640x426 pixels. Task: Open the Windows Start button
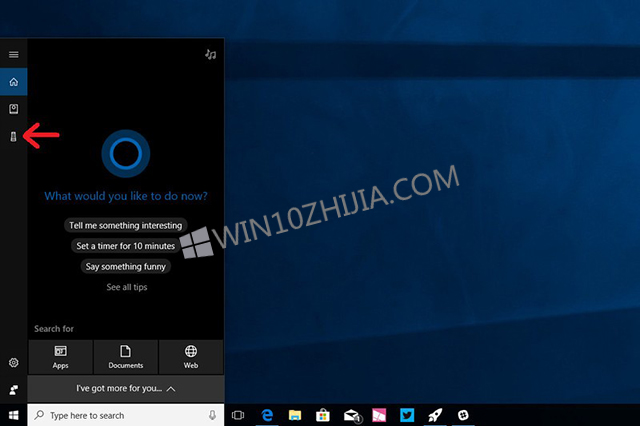[x=13, y=415]
